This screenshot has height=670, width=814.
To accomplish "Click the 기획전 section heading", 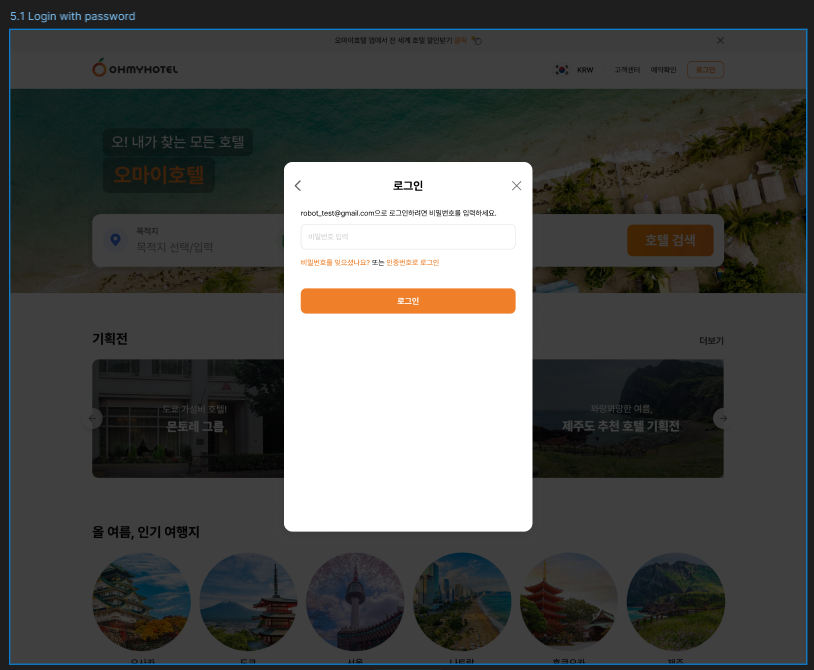I will (110, 339).
